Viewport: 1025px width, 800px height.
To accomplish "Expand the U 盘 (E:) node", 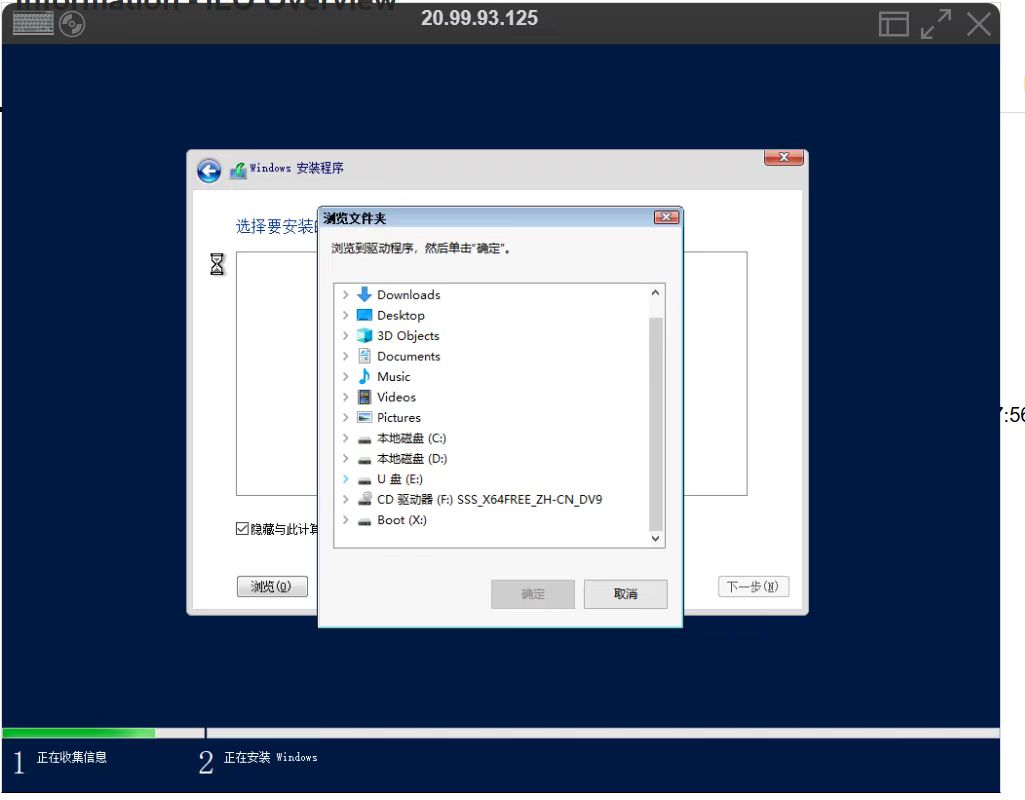I will tap(346, 479).
